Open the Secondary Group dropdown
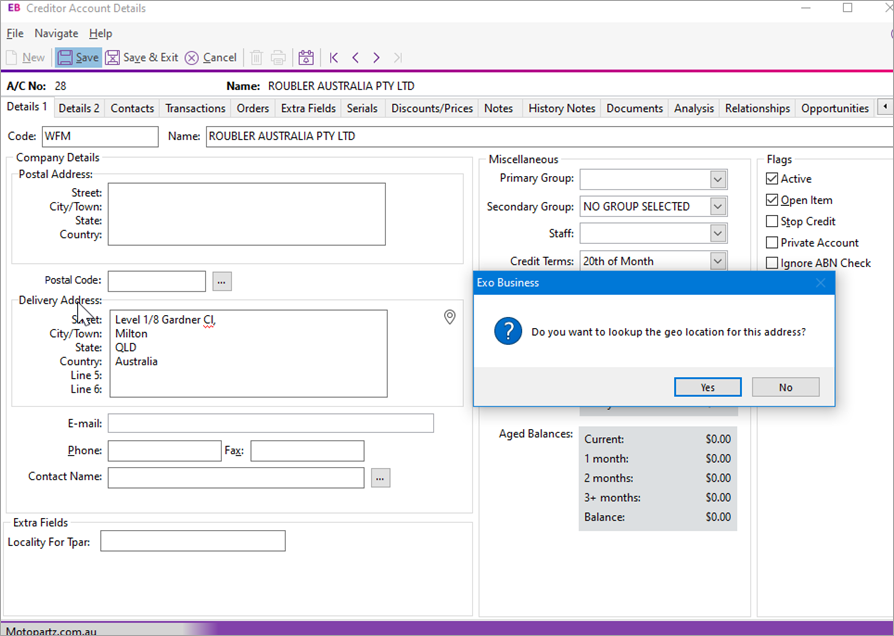Screen dimensions: 894x636 (718, 207)
